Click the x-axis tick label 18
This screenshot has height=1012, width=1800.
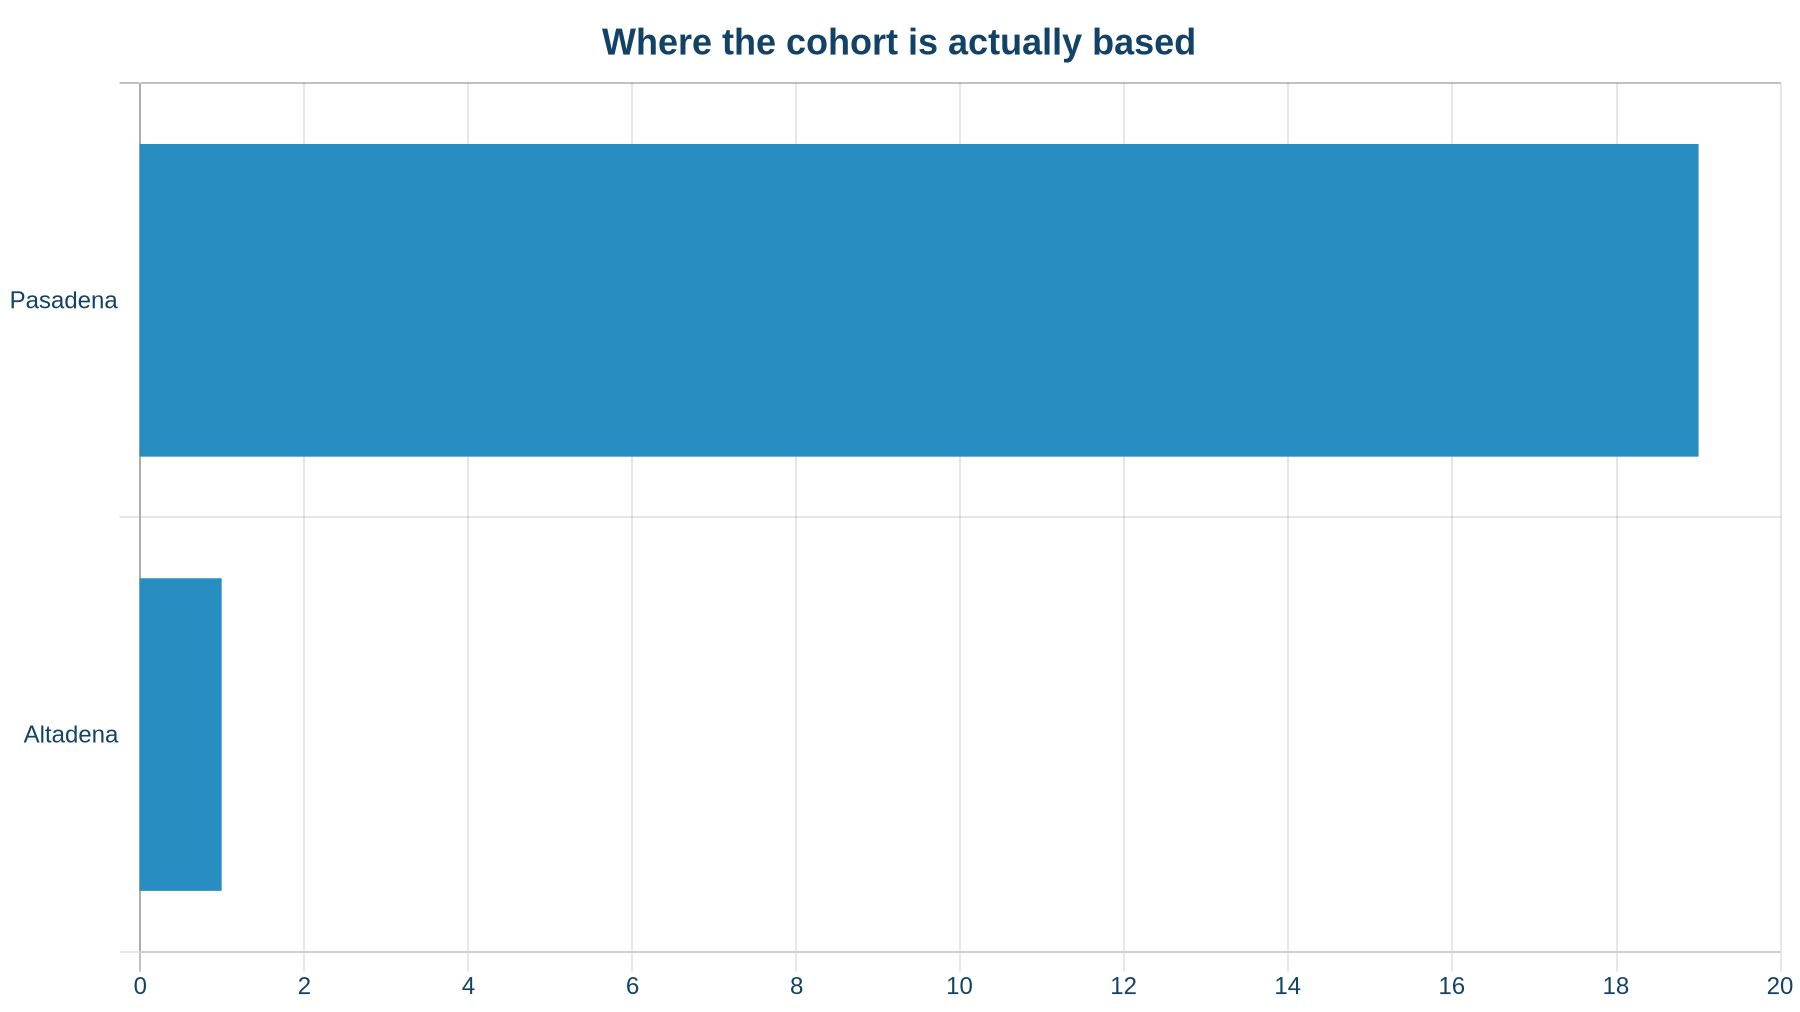pos(1616,986)
